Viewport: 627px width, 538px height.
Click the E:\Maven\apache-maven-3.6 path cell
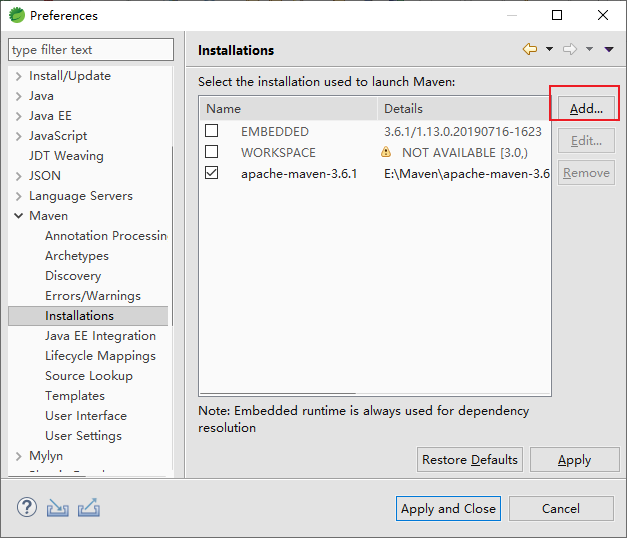pos(467,174)
